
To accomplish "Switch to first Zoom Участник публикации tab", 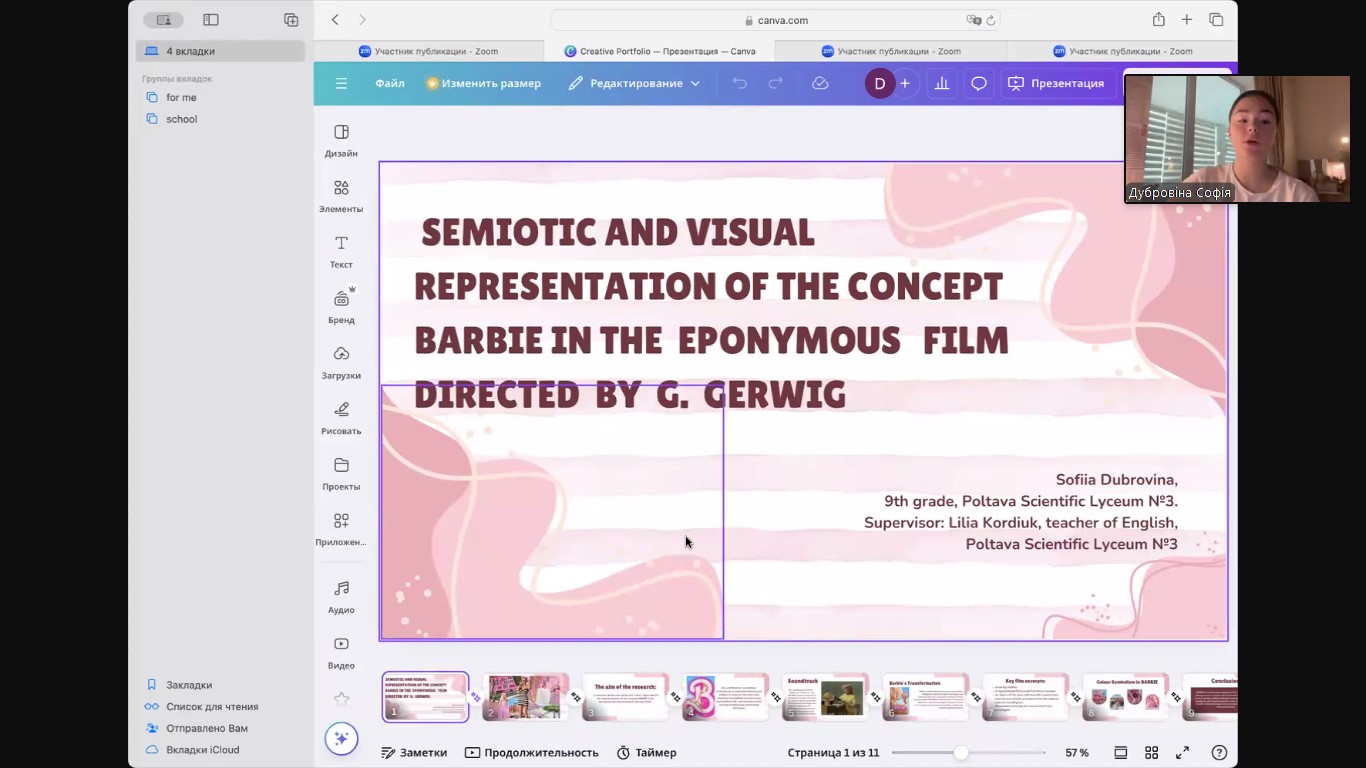I will 428,51.
